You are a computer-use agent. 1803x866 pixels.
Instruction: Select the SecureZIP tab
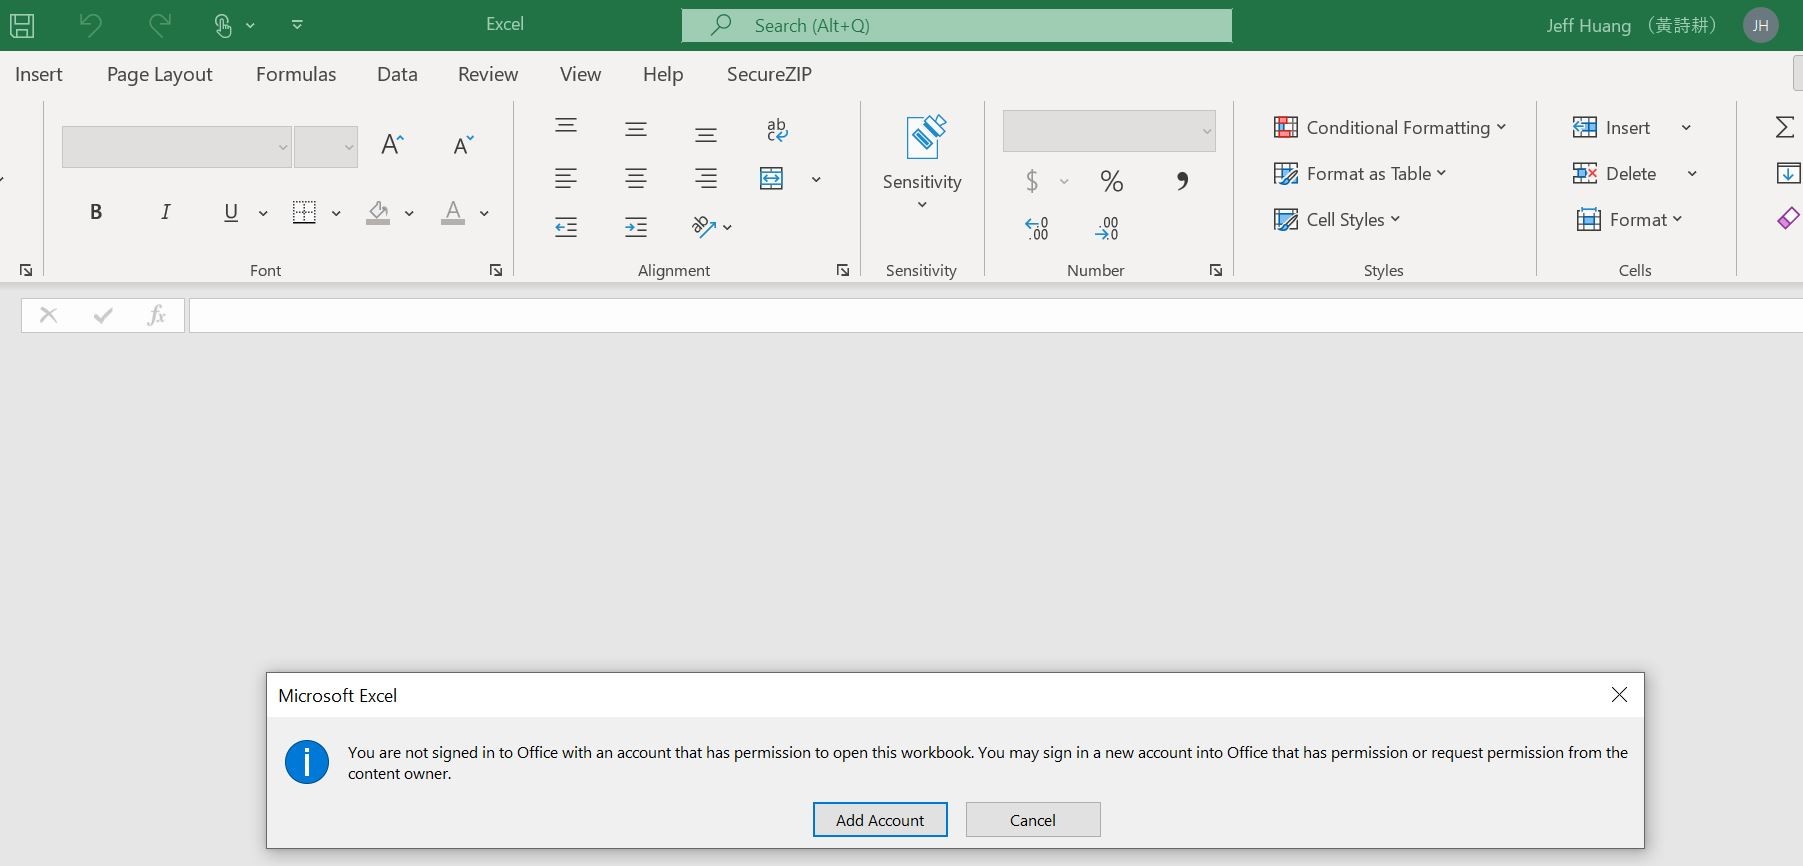pos(769,74)
